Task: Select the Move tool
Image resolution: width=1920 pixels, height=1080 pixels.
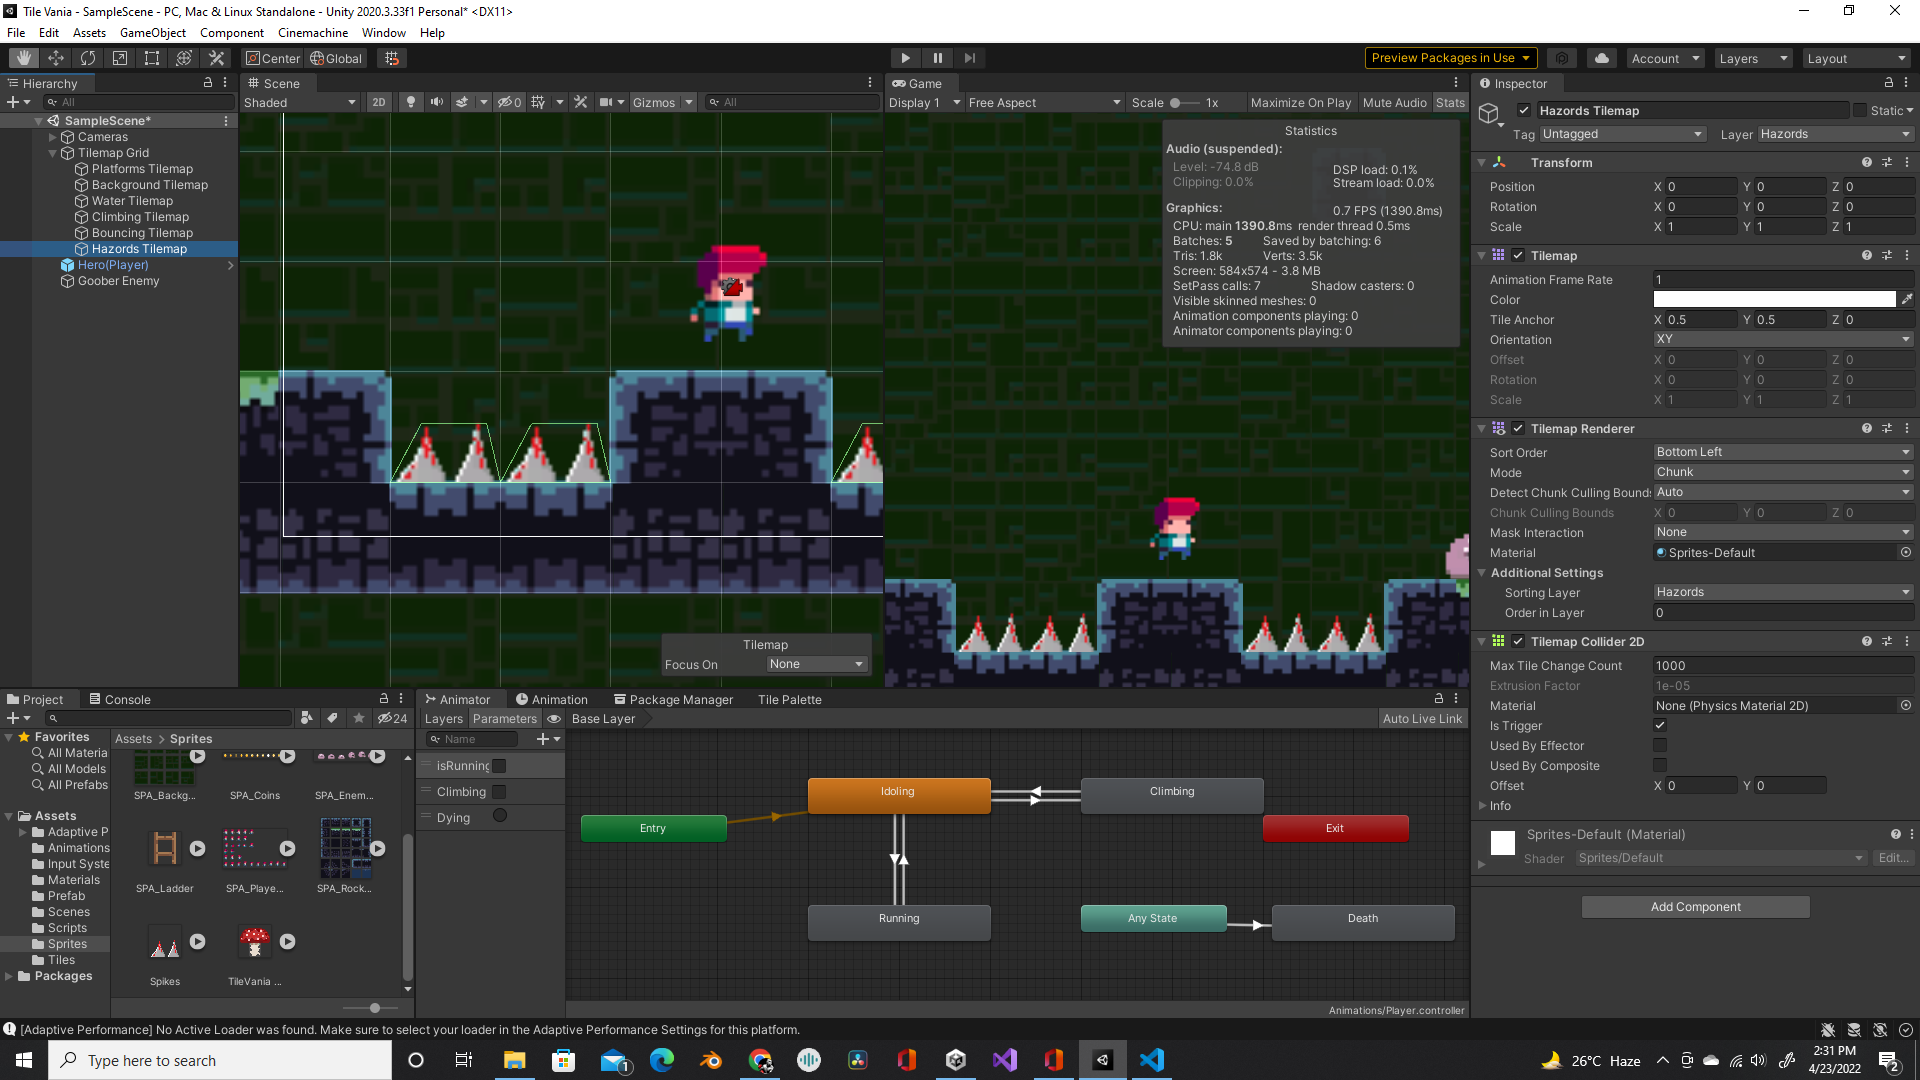Action: (x=55, y=57)
